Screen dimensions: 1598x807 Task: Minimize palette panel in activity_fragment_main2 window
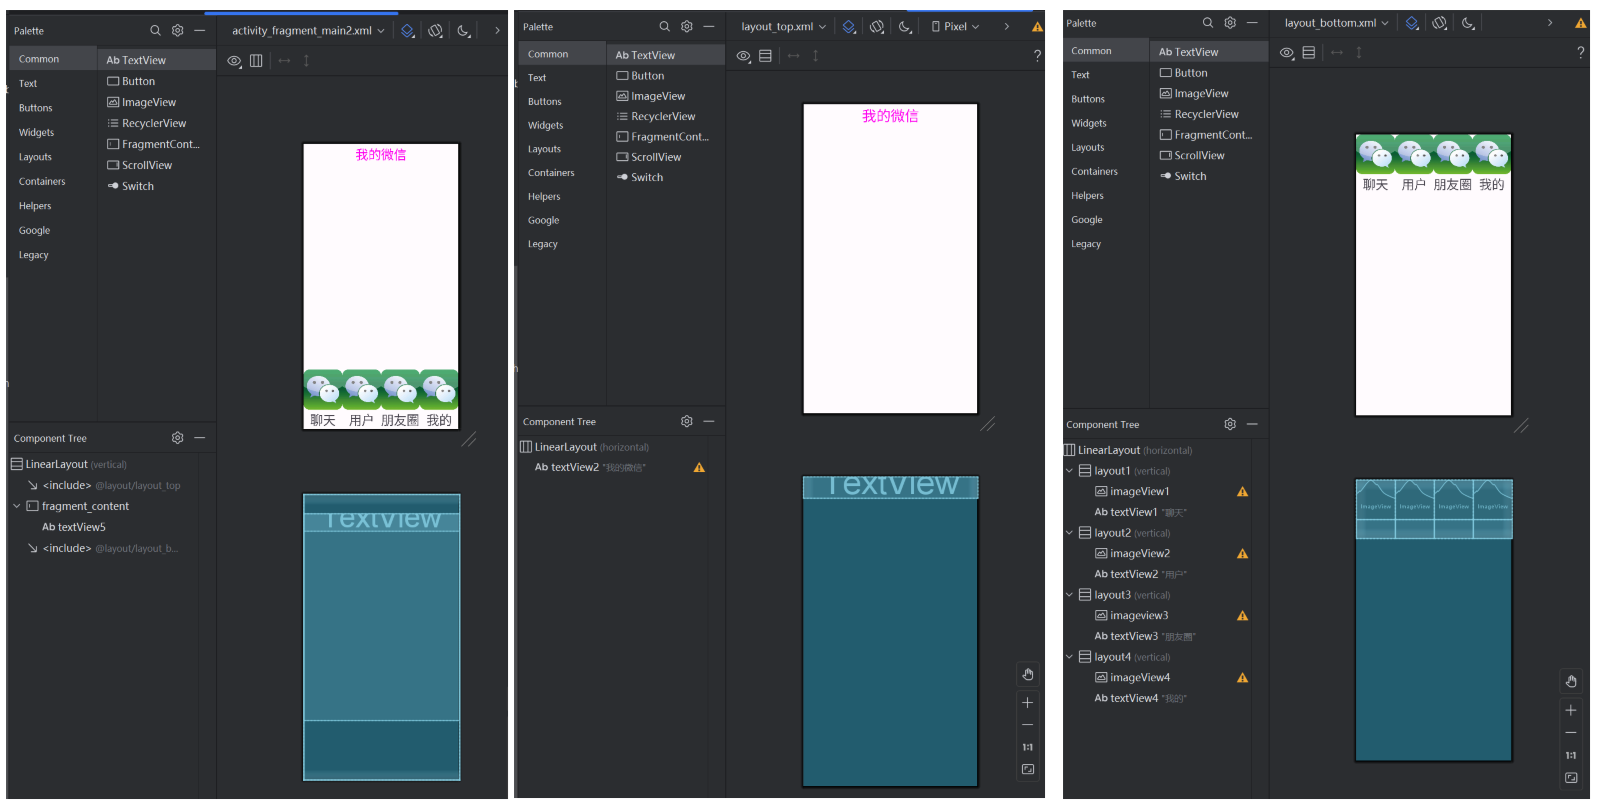(x=199, y=31)
